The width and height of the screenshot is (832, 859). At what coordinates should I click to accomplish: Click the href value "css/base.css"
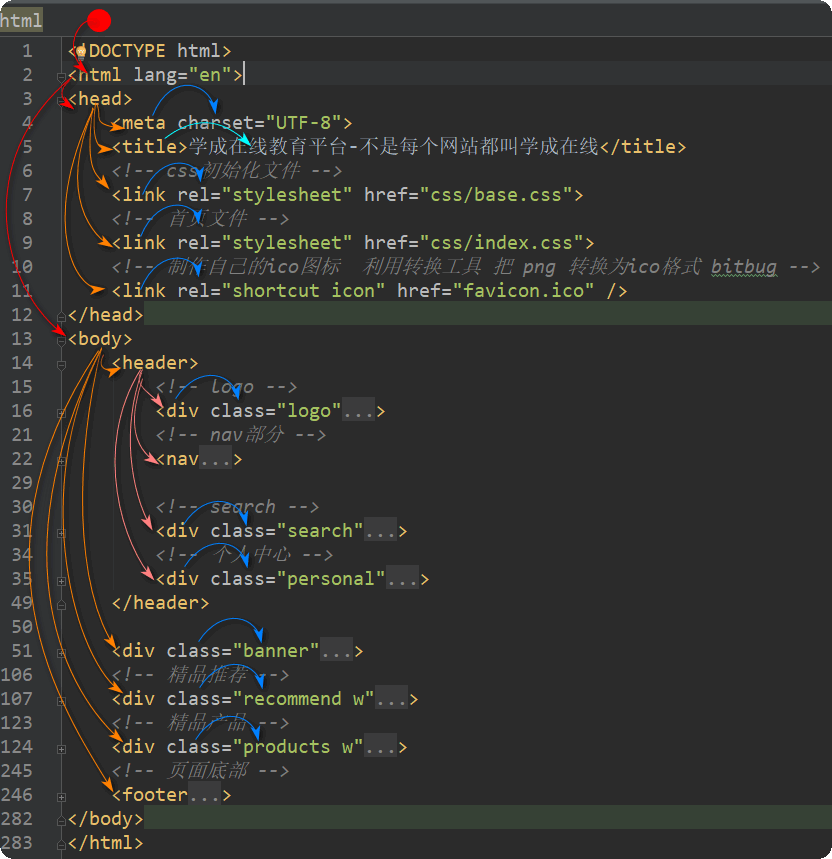(496, 194)
